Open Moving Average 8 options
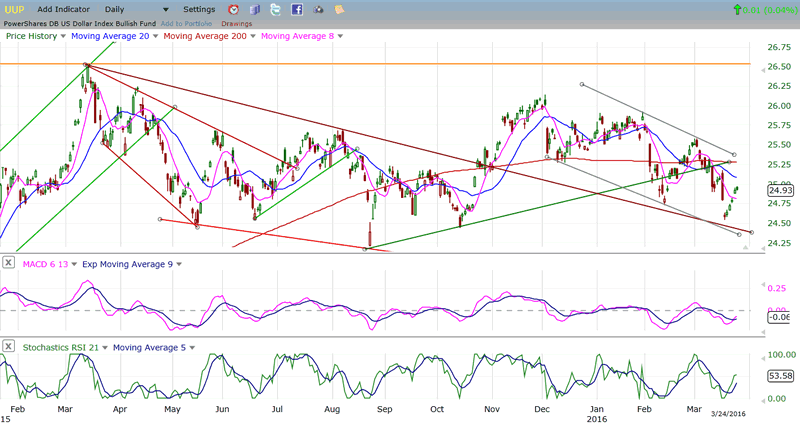800x423 pixels. [x=340, y=36]
